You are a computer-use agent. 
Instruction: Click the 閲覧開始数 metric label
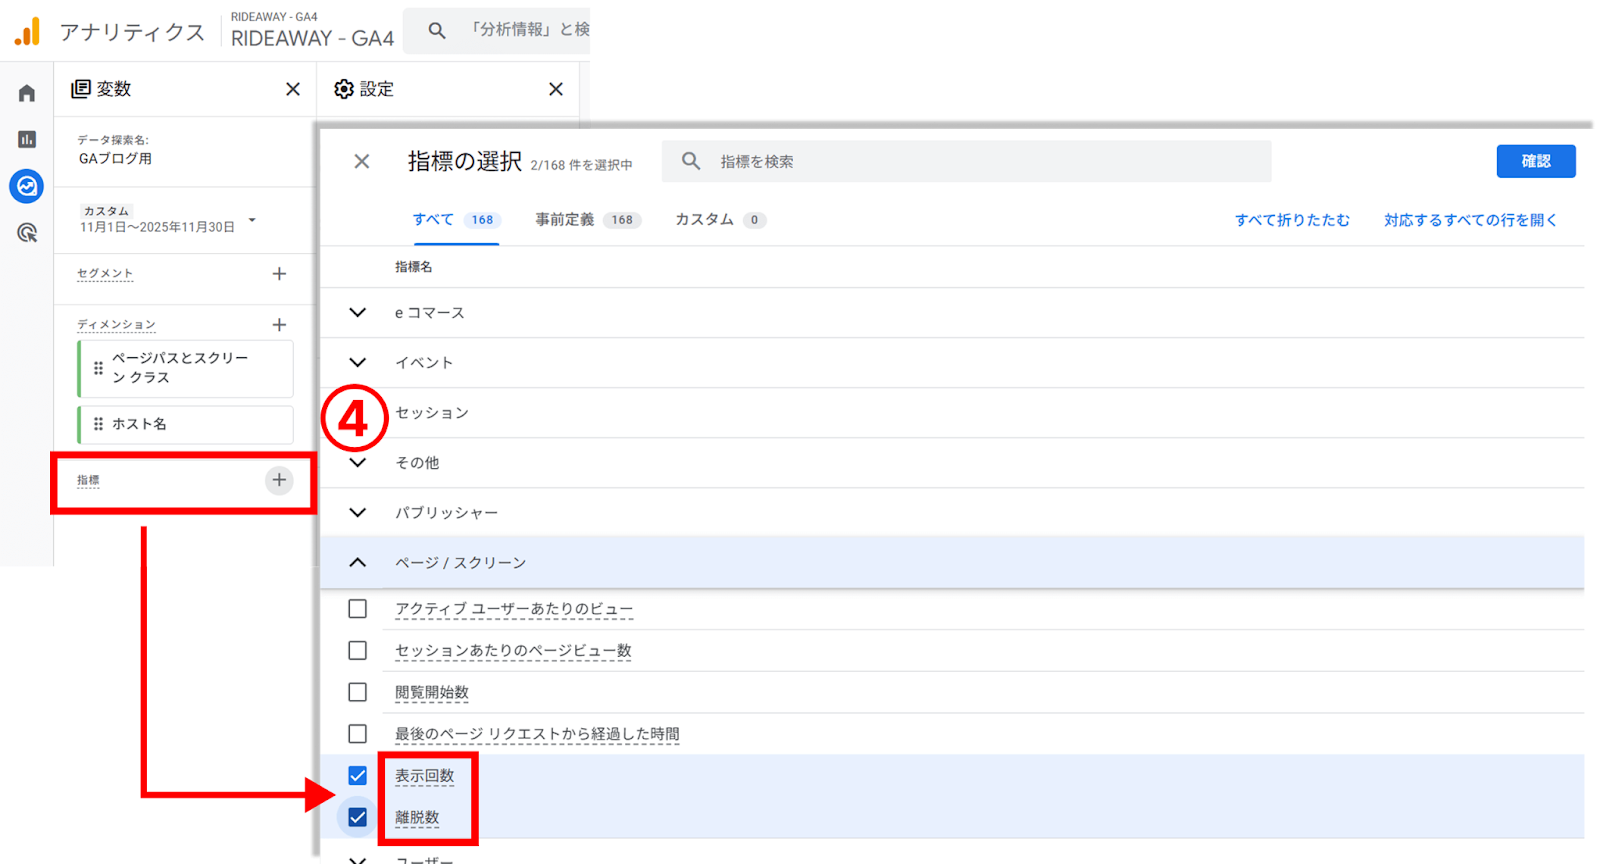[x=432, y=692]
